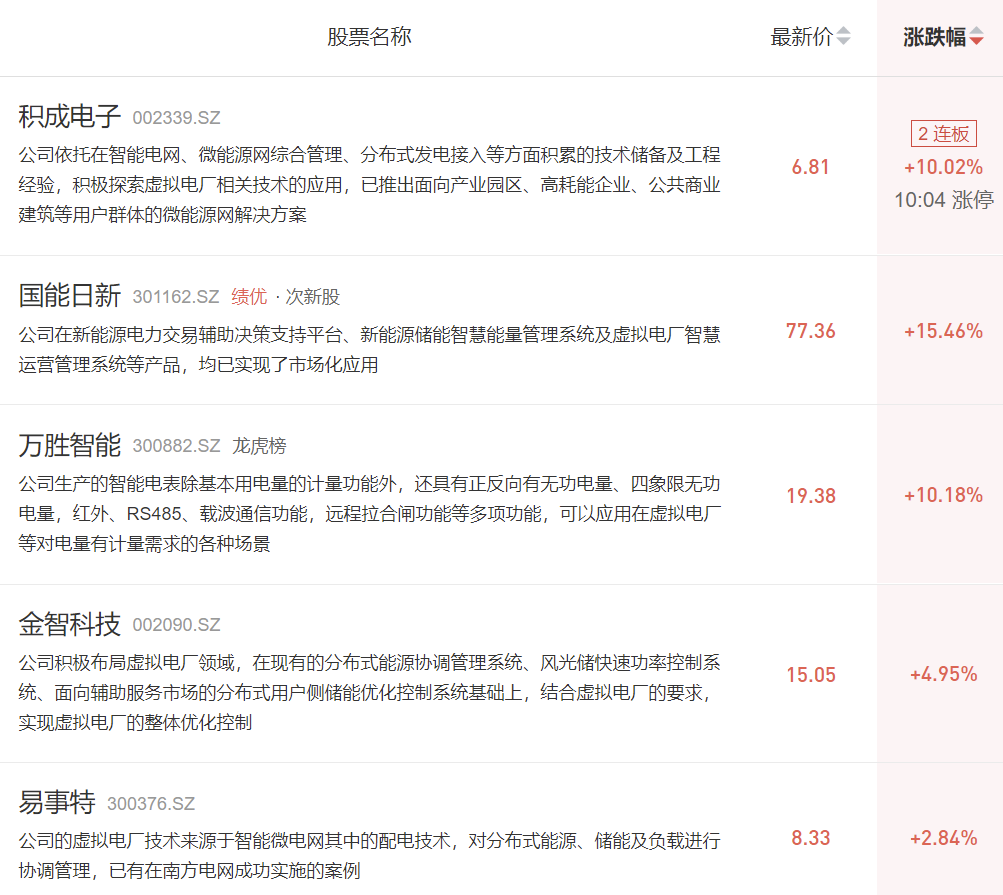The width and height of the screenshot is (1003, 895).
Task: Click price 8.33
Action: tap(810, 838)
